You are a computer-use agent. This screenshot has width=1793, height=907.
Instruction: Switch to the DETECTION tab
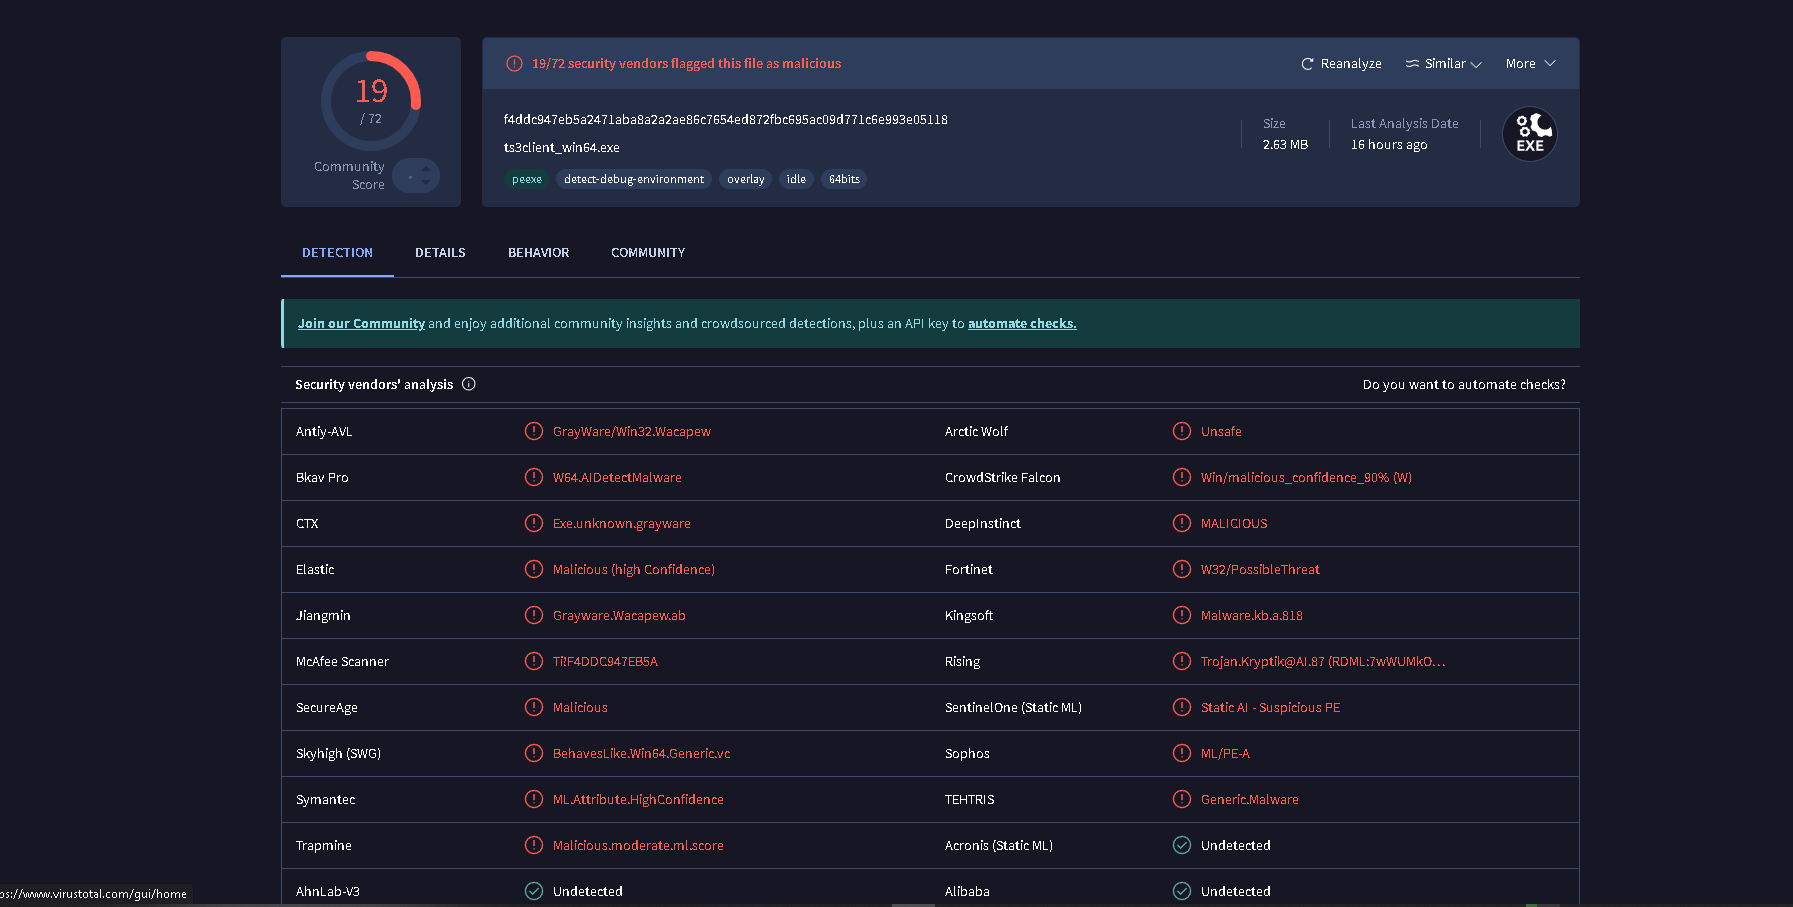click(x=337, y=253)
